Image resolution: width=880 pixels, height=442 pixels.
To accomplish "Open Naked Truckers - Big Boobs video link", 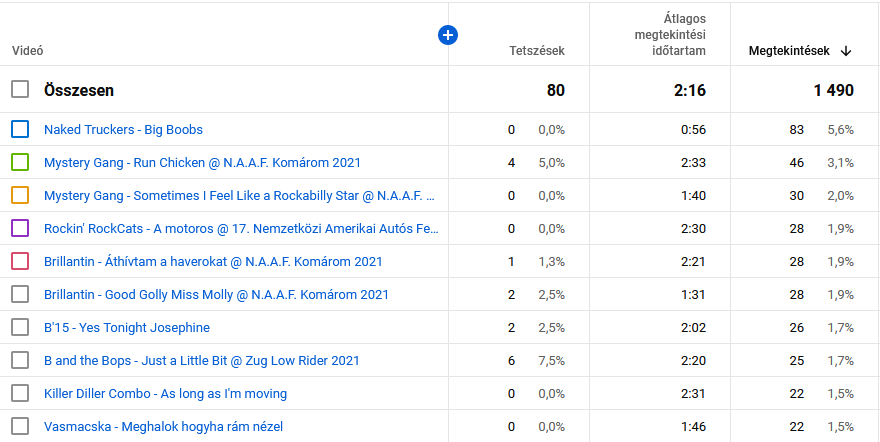I will tap(123, 130).
